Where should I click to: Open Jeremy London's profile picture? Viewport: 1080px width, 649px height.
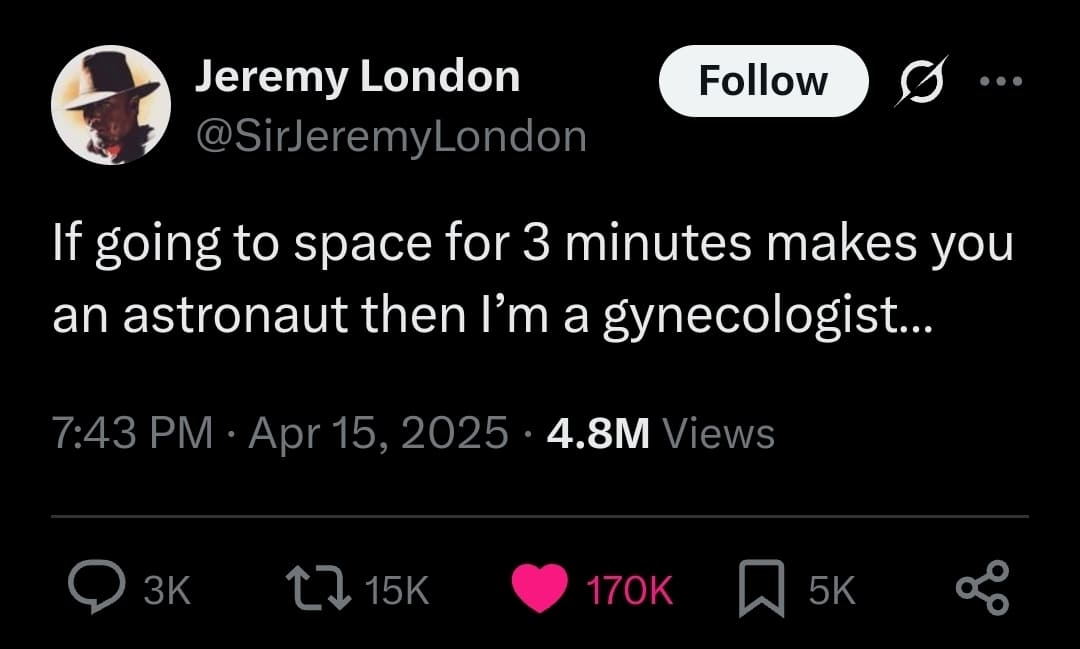click(110, 105)
